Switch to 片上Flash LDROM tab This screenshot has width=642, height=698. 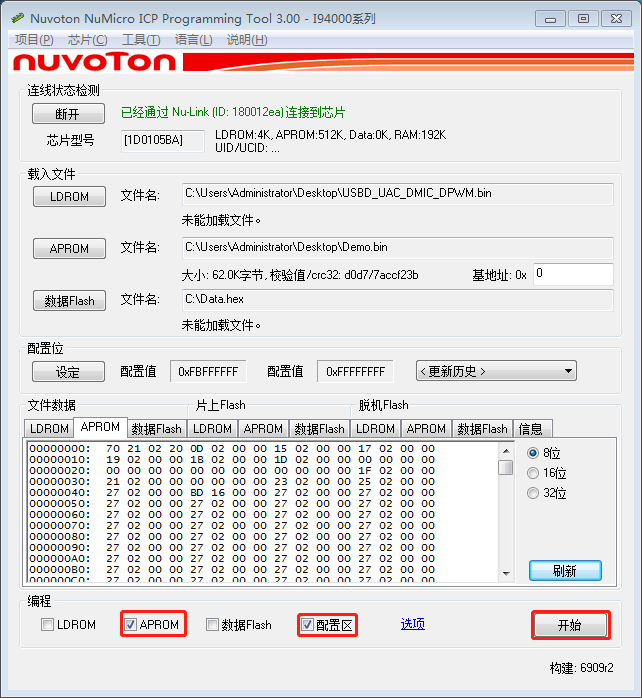point(212,429)
